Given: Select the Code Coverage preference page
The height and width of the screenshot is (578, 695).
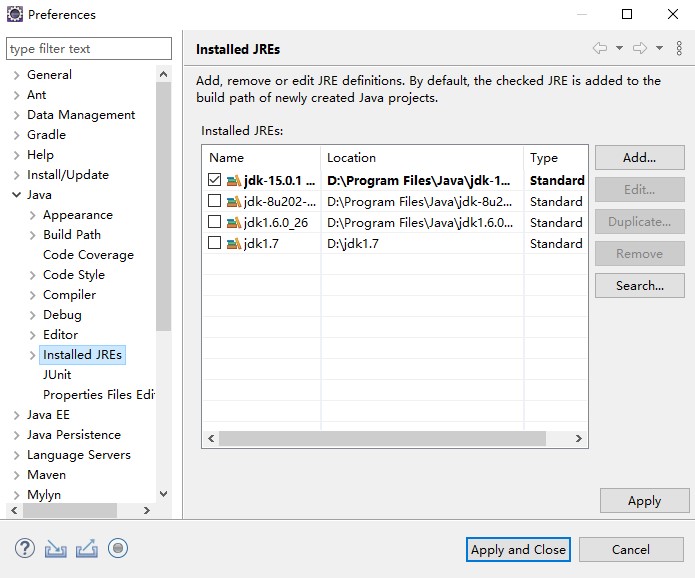Looking at the screenshot, I should (x=88, y=255).
